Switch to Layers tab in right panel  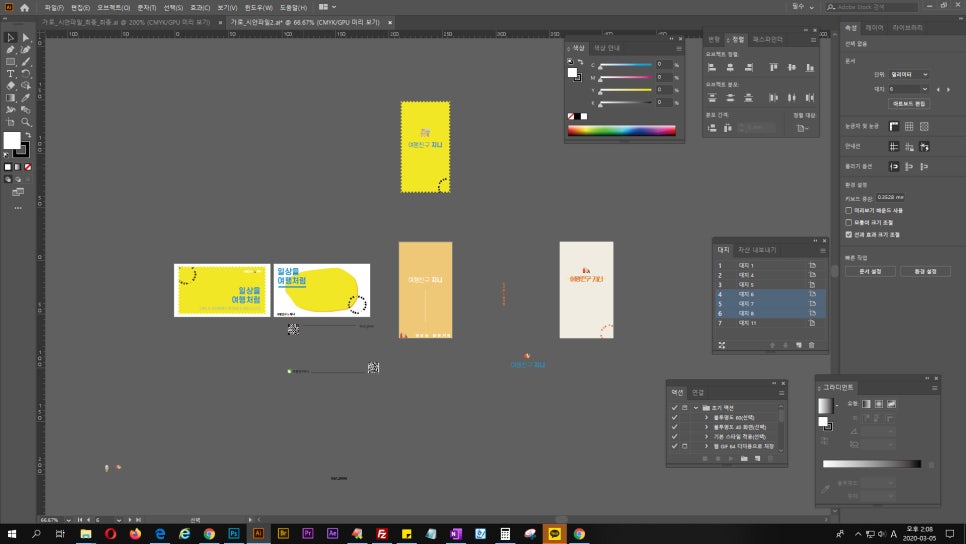coord(874,28)
